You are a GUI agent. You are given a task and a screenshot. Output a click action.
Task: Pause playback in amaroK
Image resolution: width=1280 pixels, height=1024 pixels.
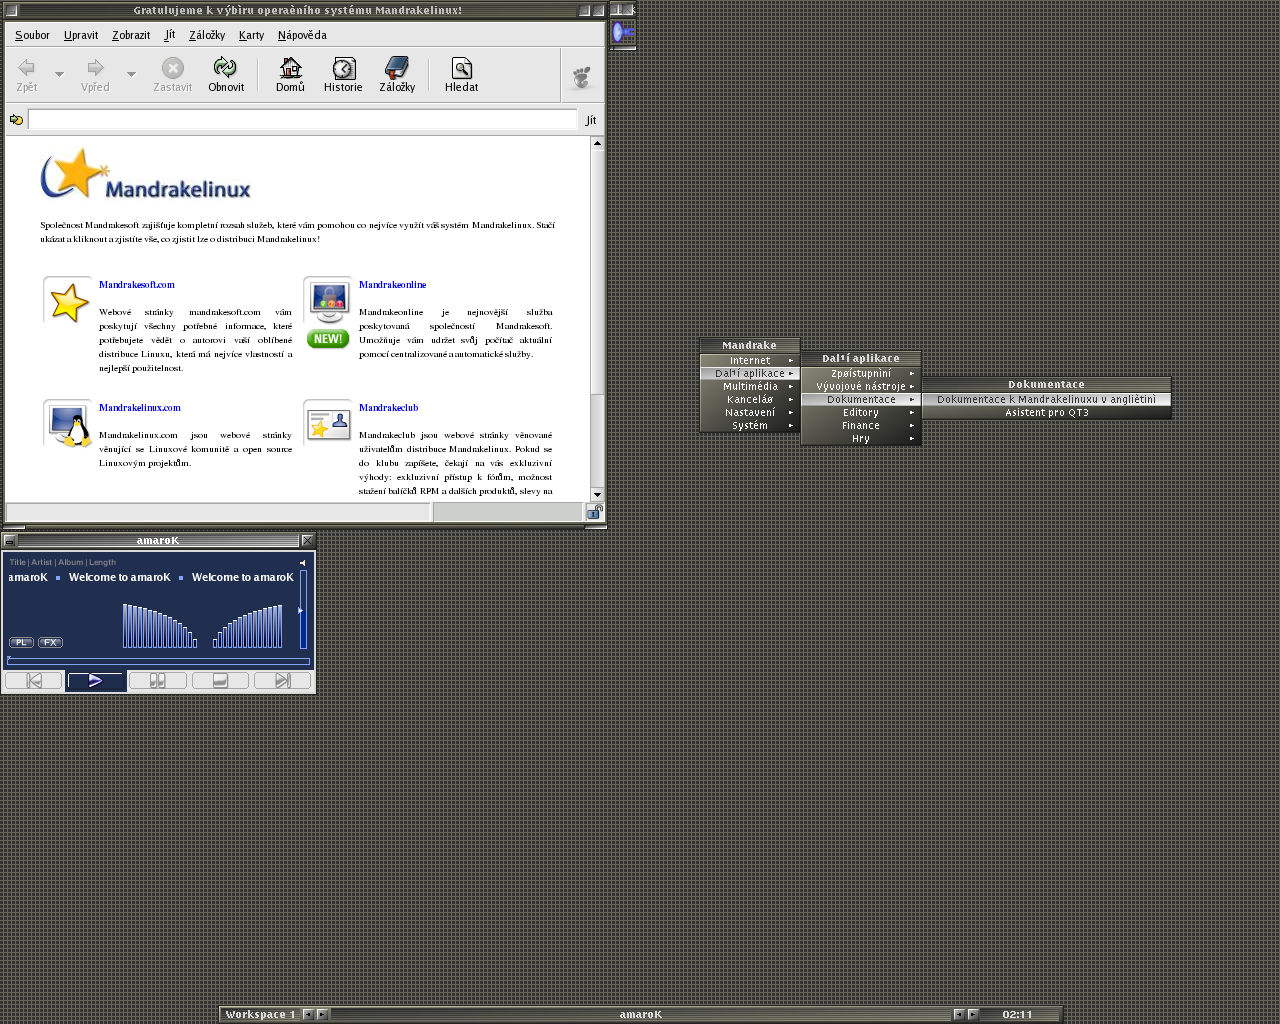157,680
